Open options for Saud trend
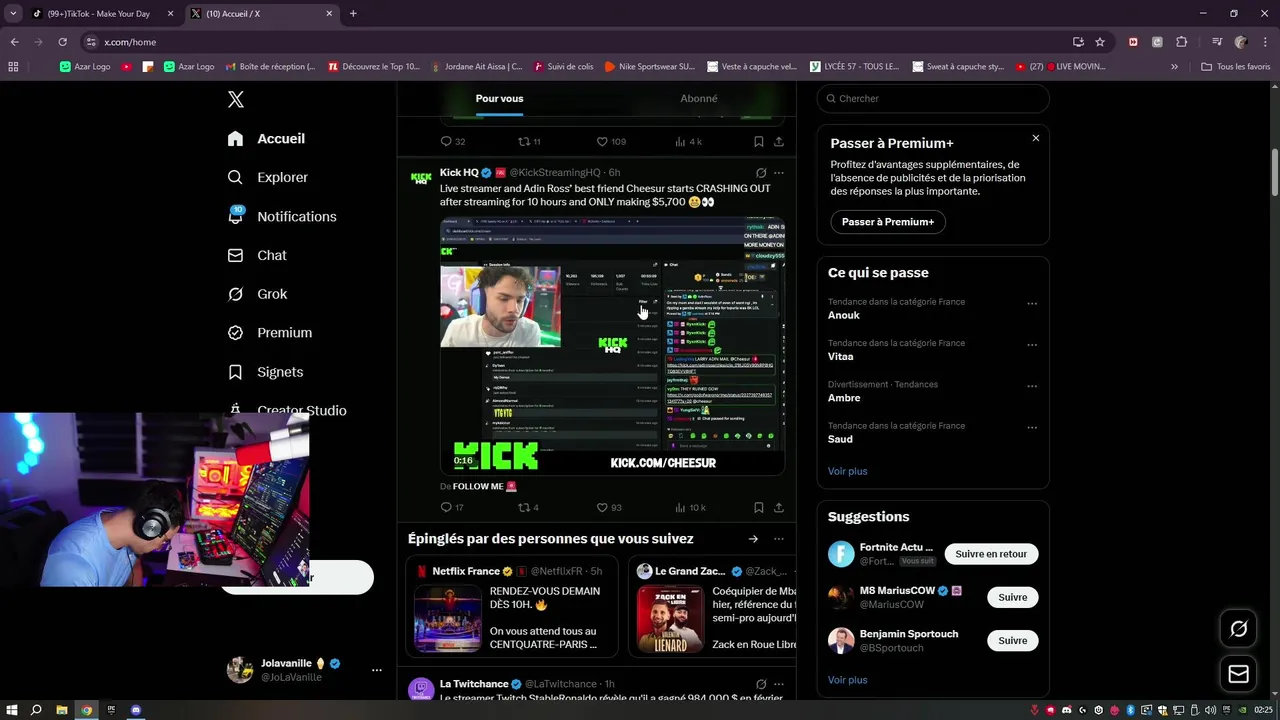The height and width of the screenshot is (720, 1280). pos(1032,428)
